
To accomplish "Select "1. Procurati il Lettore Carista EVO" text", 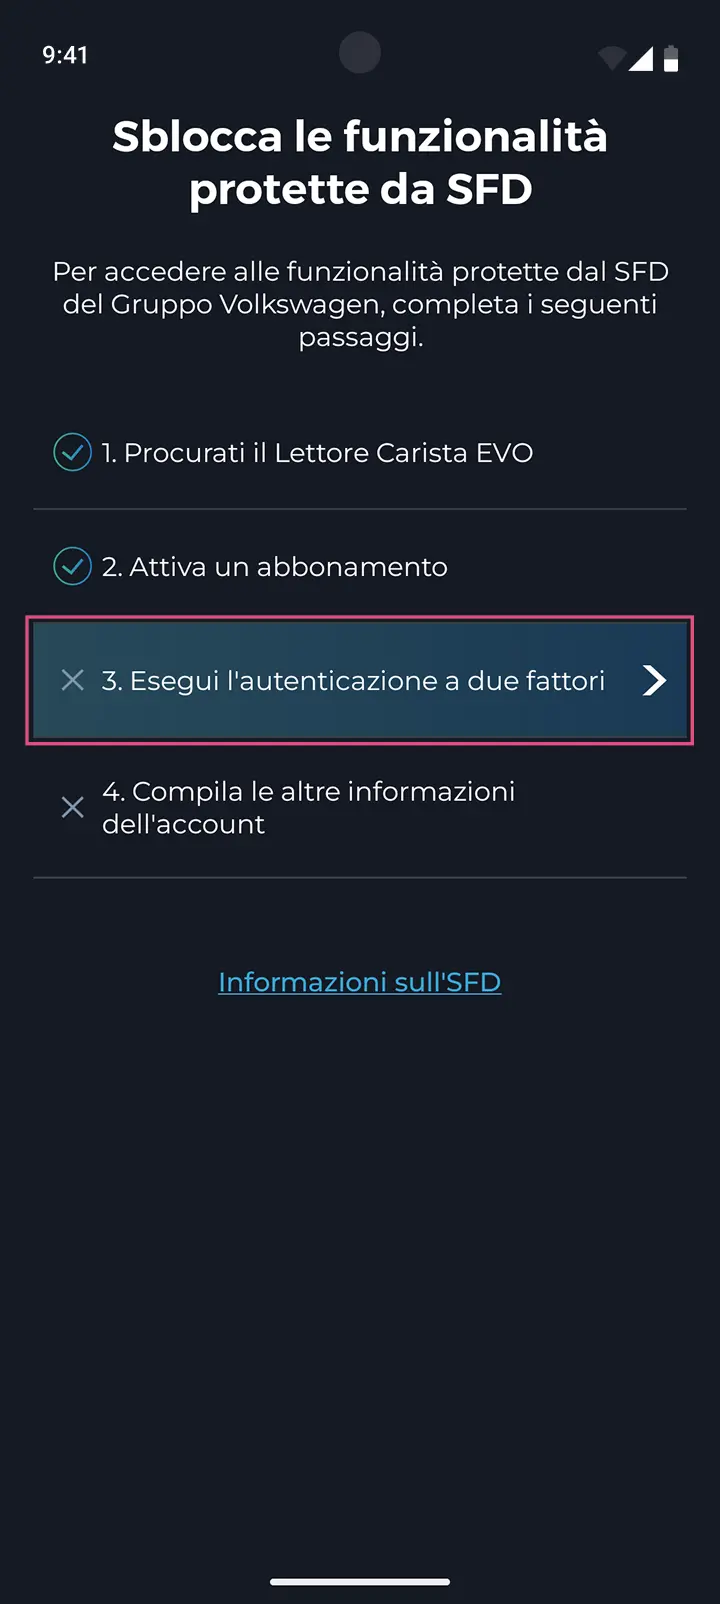I will click(x=317, y=453).
